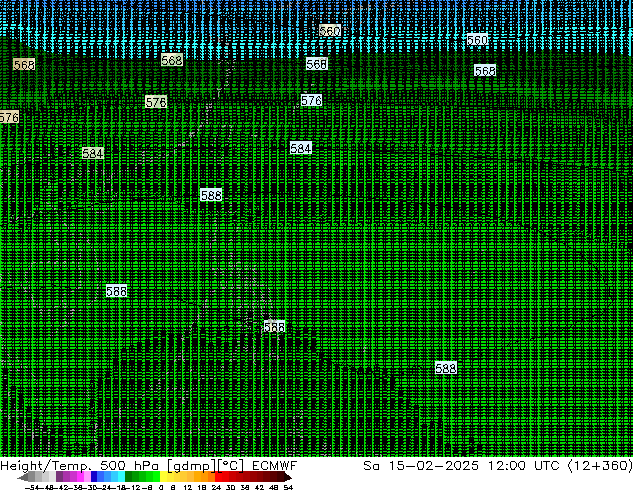
Task: Click the grey left arrow end of legend
Action: point(23,477)
